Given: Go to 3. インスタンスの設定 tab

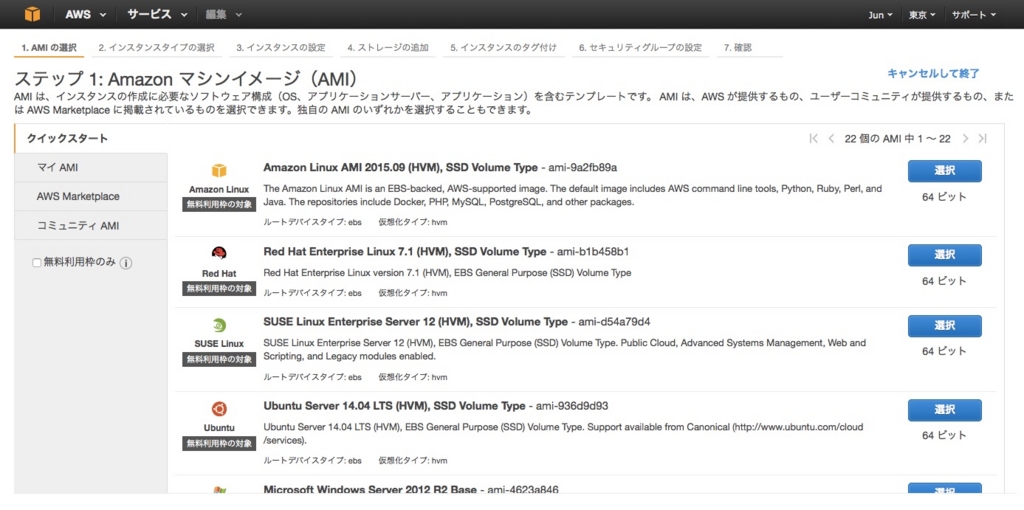Looking at the screenshot, I should click(281, 48).
